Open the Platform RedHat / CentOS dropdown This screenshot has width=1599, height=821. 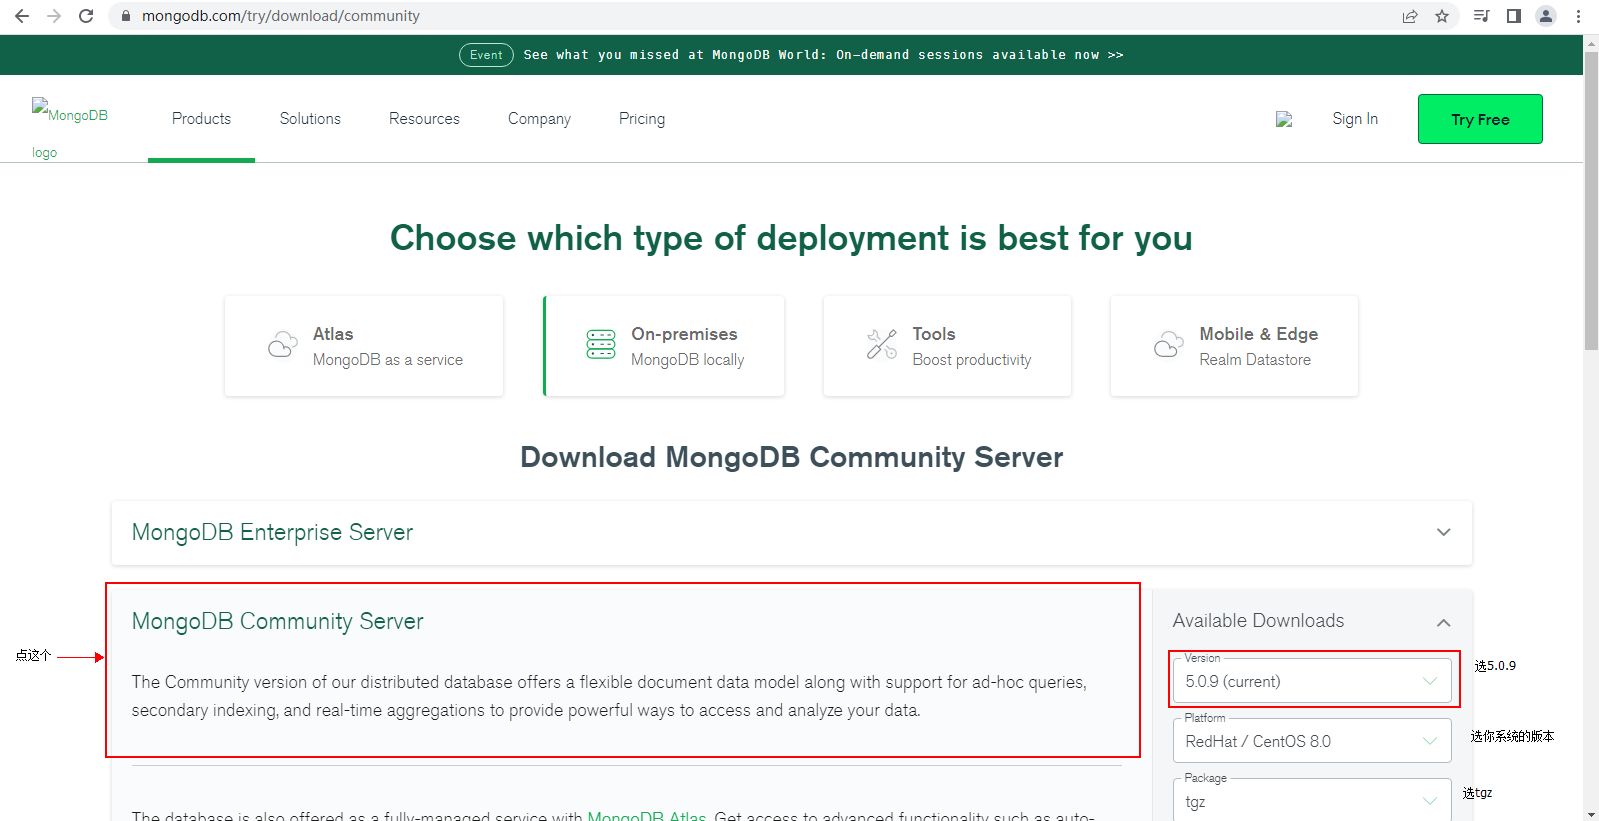[1311, 741]
